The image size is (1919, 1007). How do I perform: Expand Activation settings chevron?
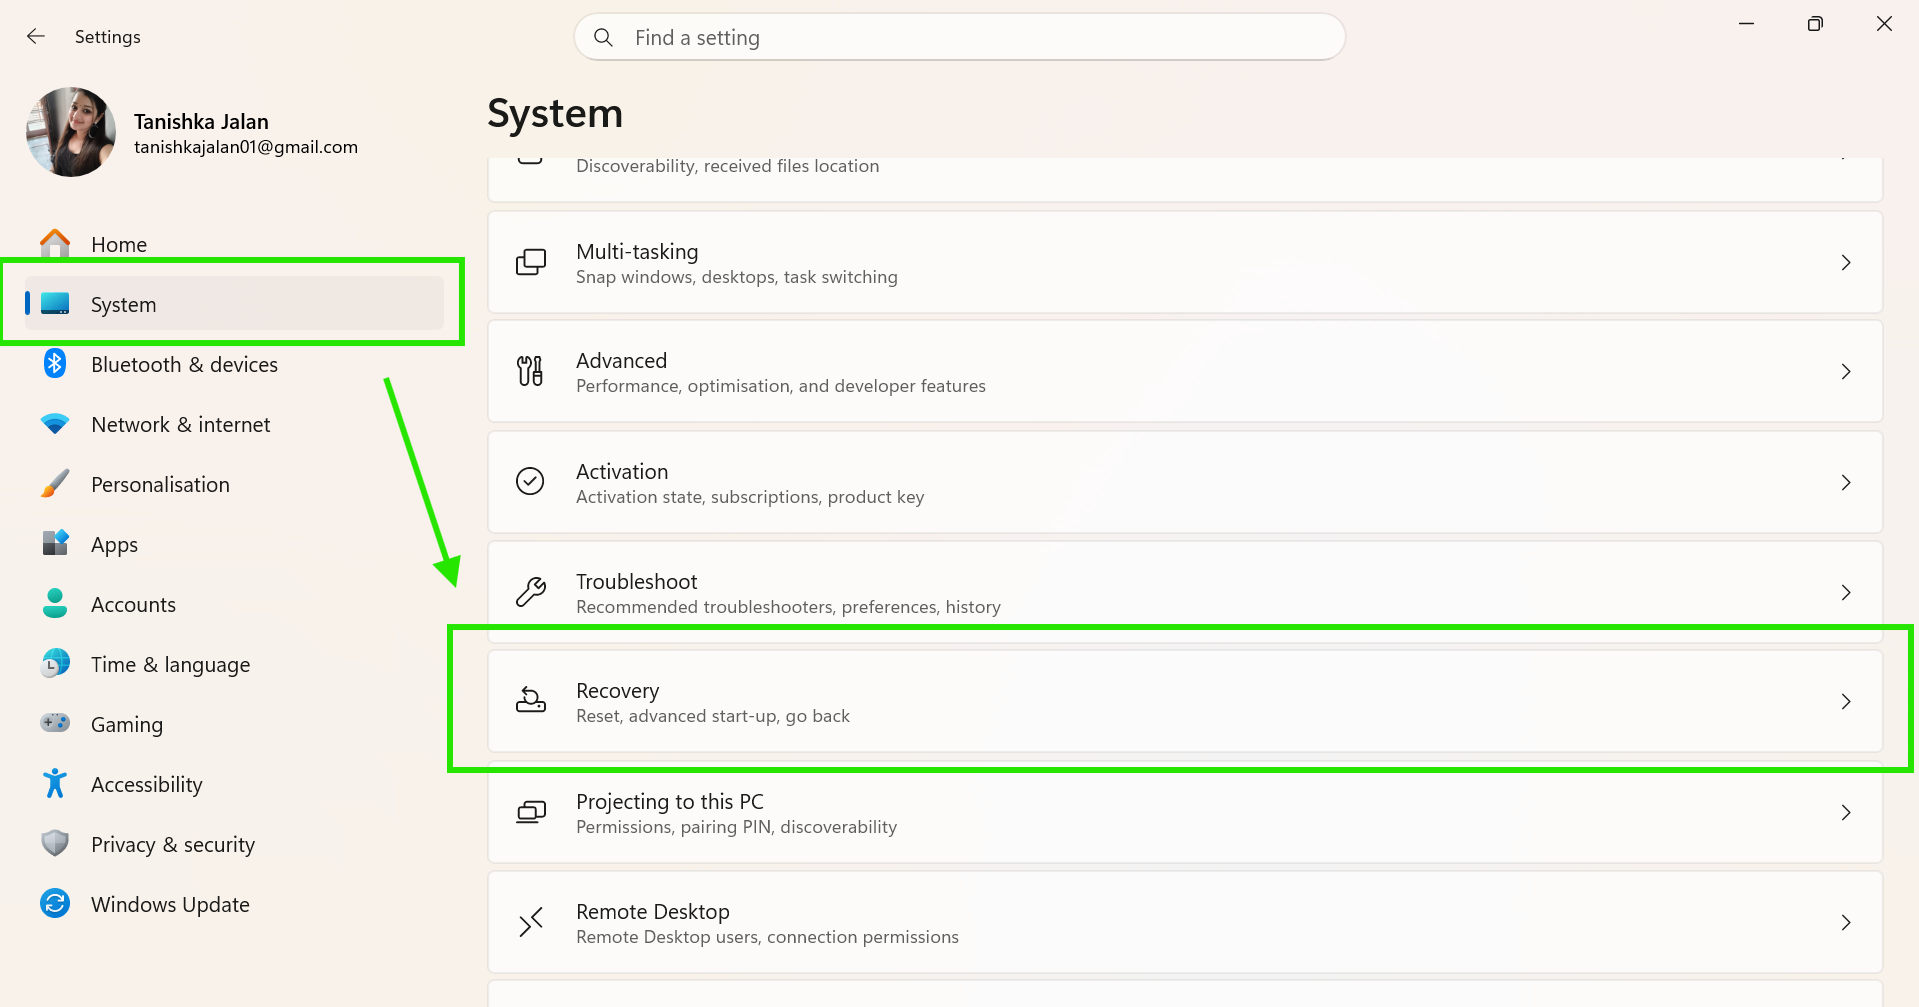(1846, 482)
